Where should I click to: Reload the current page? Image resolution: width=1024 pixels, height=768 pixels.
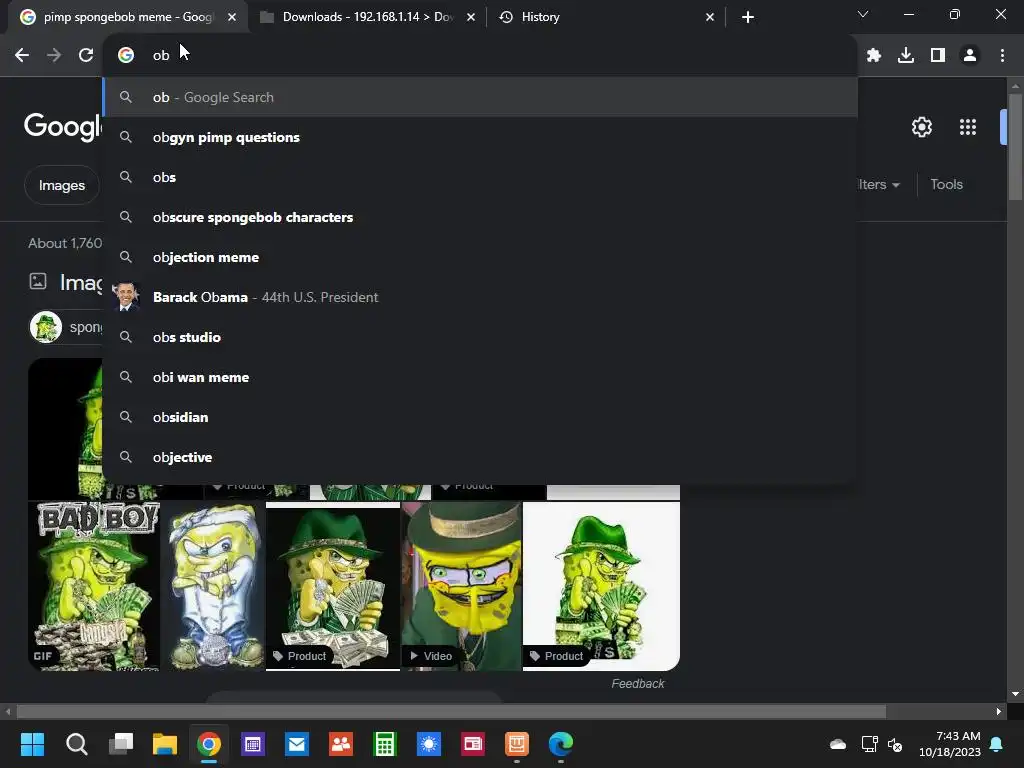tap(86, 56)
